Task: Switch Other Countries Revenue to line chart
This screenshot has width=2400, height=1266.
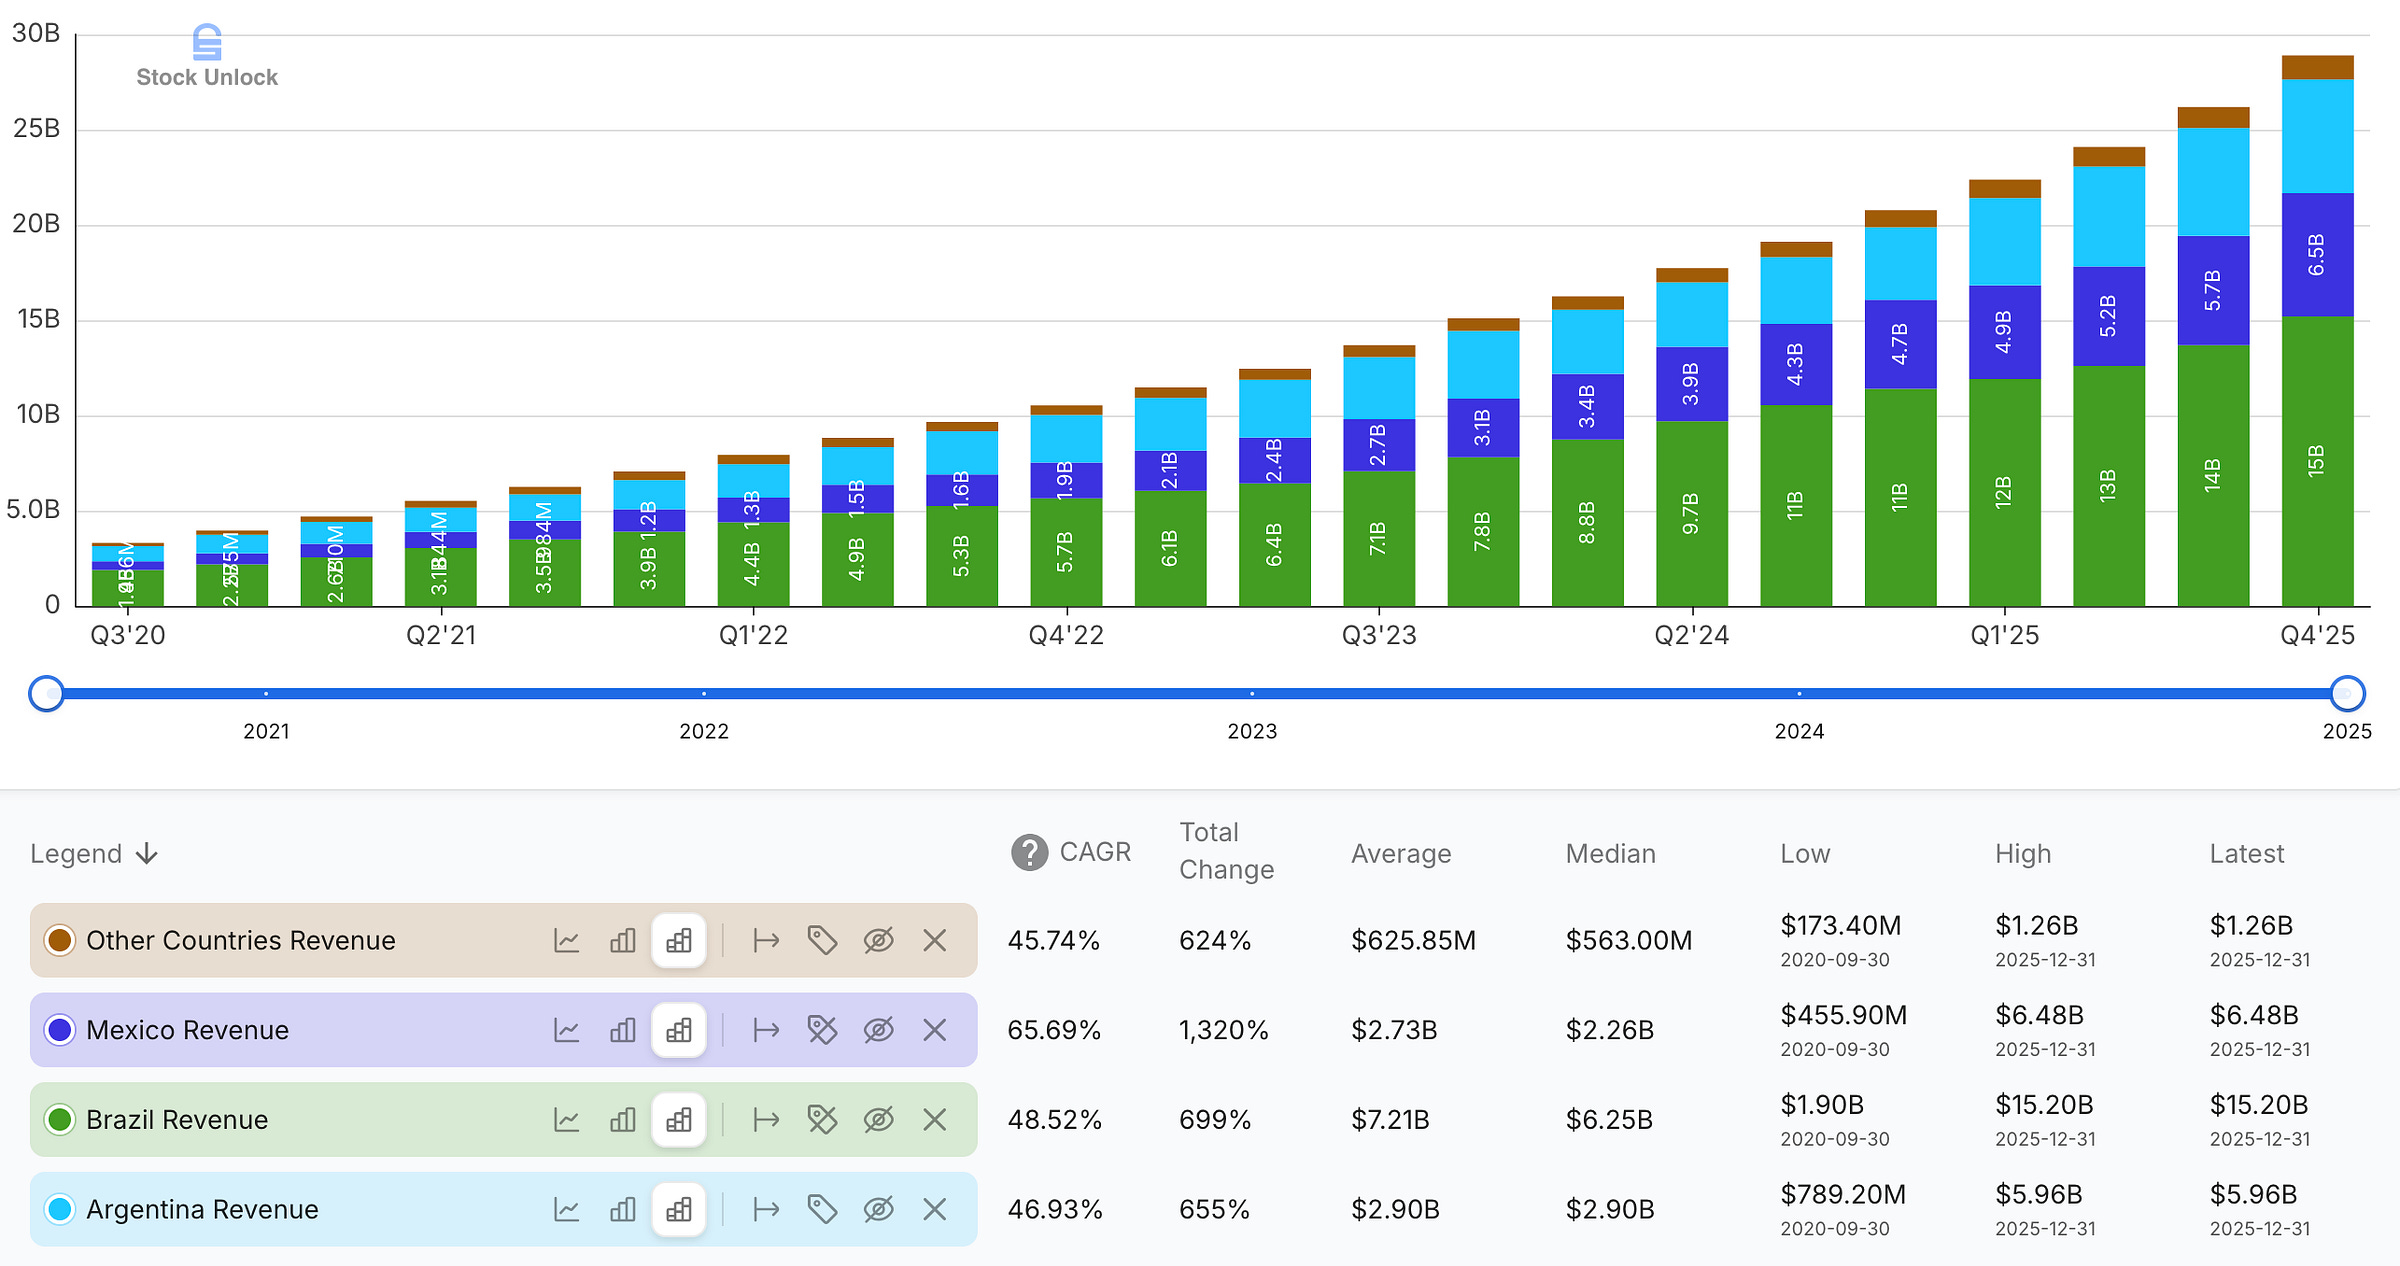Action: tap(566, 940)
